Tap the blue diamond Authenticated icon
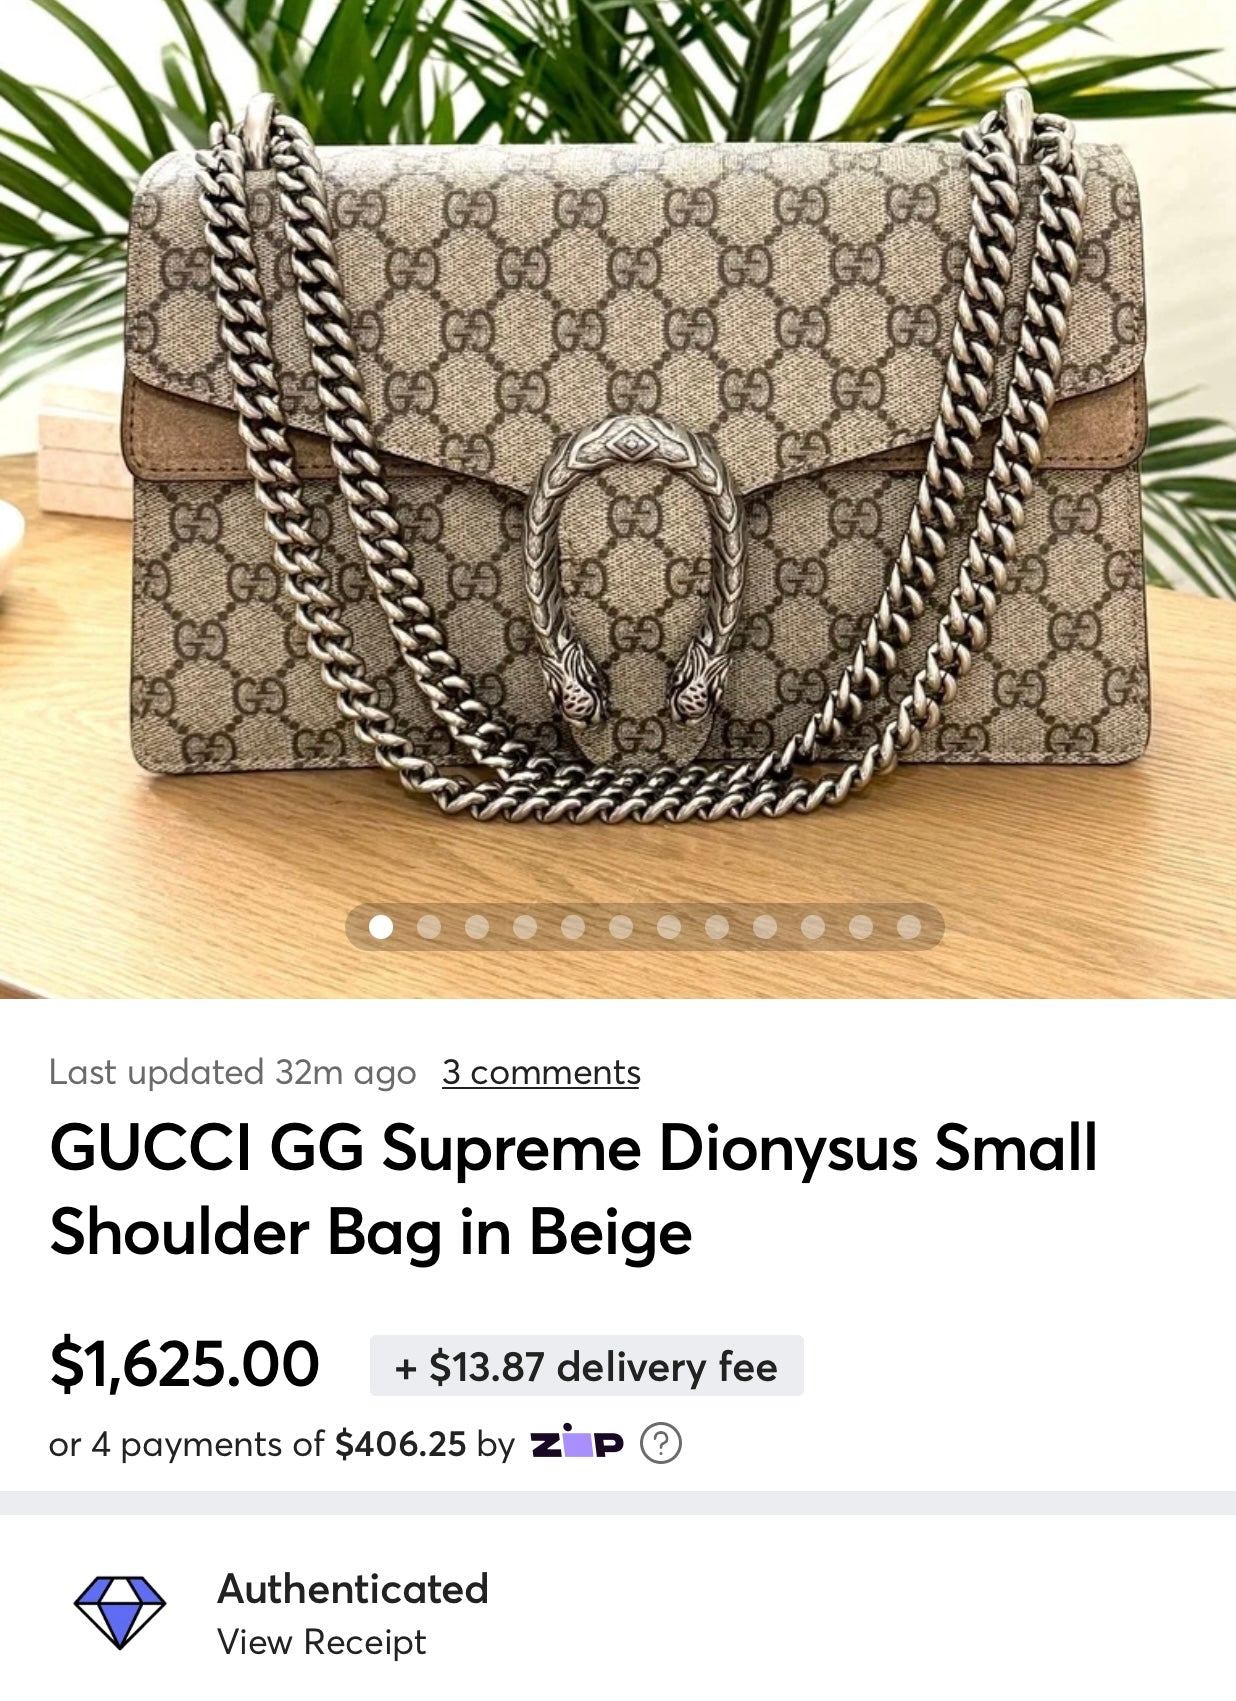Image resolution: width=1236 pixels, height=1701 pixels. 120,1612
